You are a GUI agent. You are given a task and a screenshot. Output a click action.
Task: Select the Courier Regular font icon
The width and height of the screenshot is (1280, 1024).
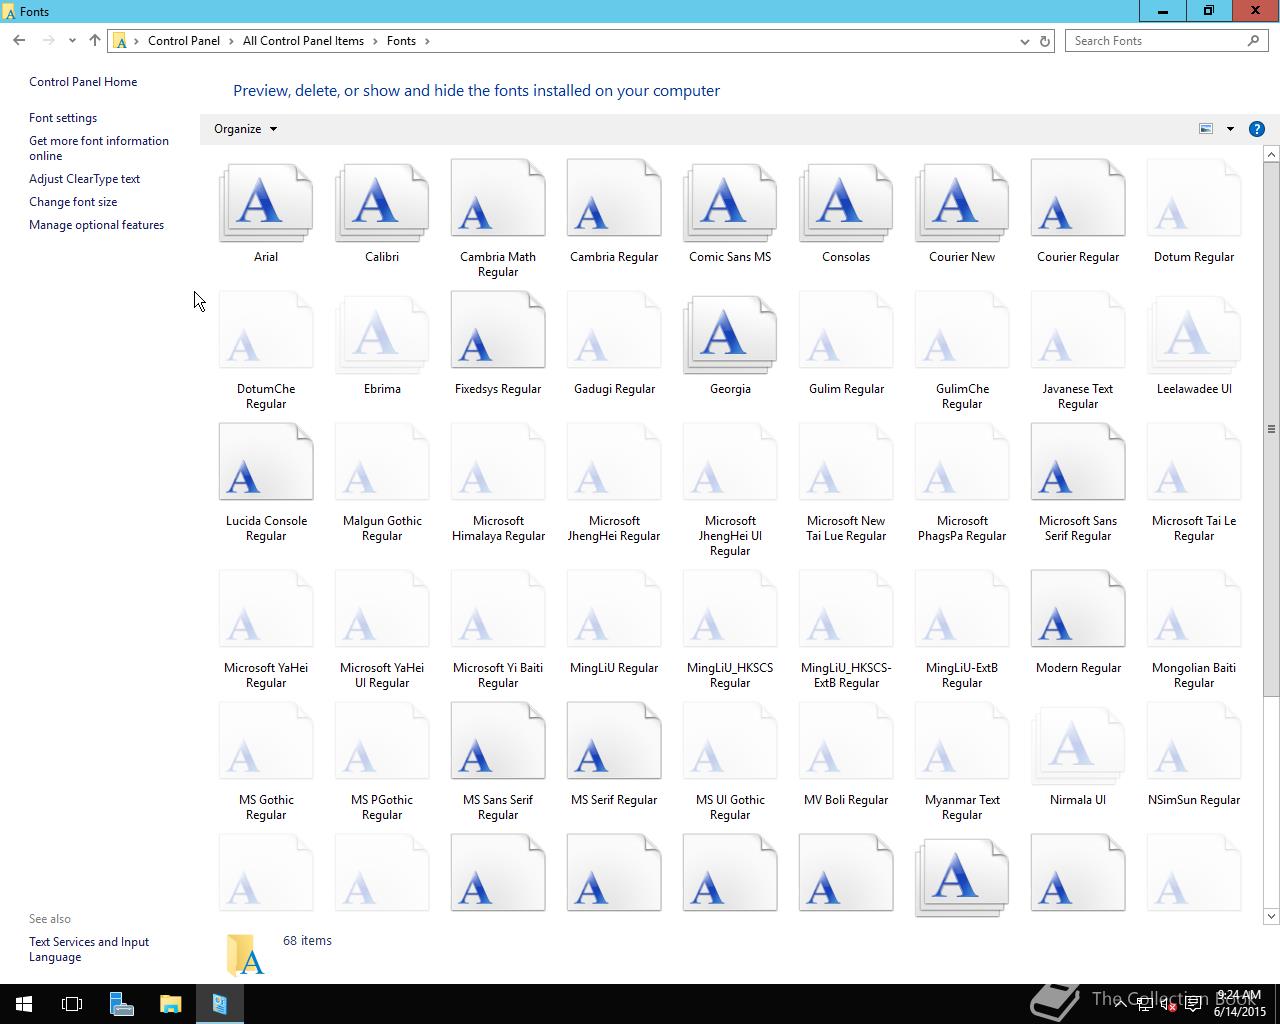[1078, 198]
